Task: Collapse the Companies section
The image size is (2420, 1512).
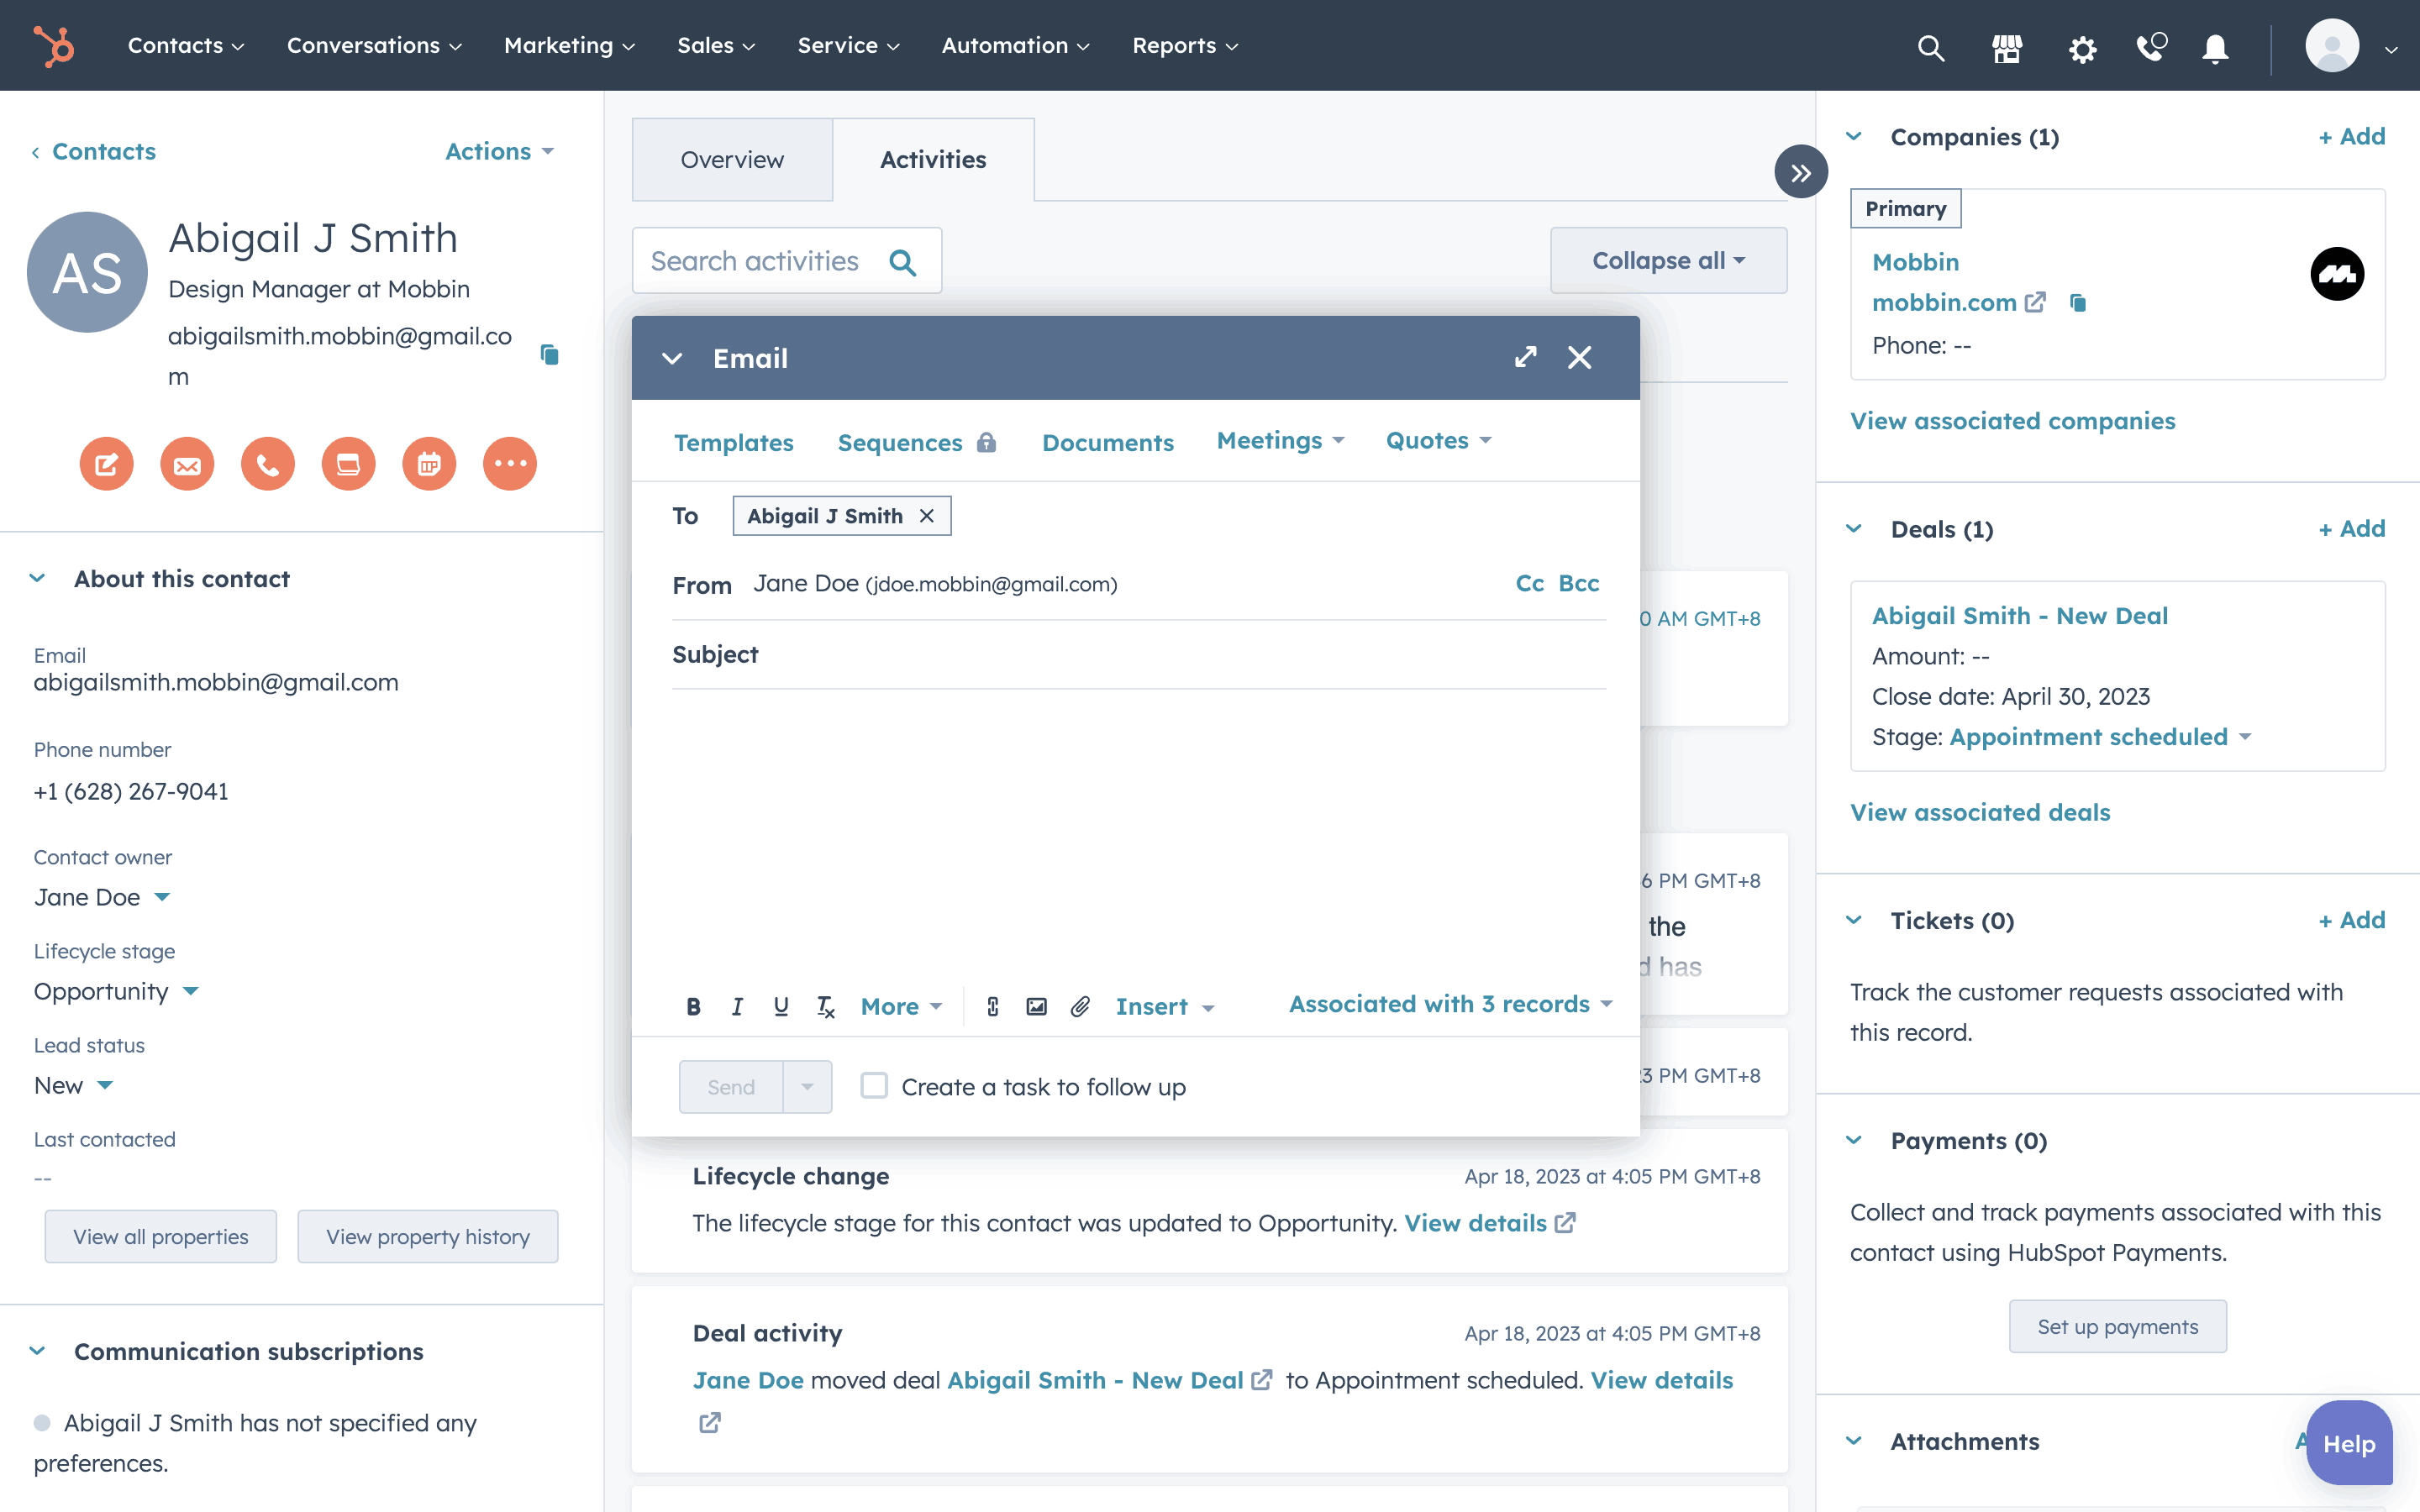Action: [x=1854, y=137]
